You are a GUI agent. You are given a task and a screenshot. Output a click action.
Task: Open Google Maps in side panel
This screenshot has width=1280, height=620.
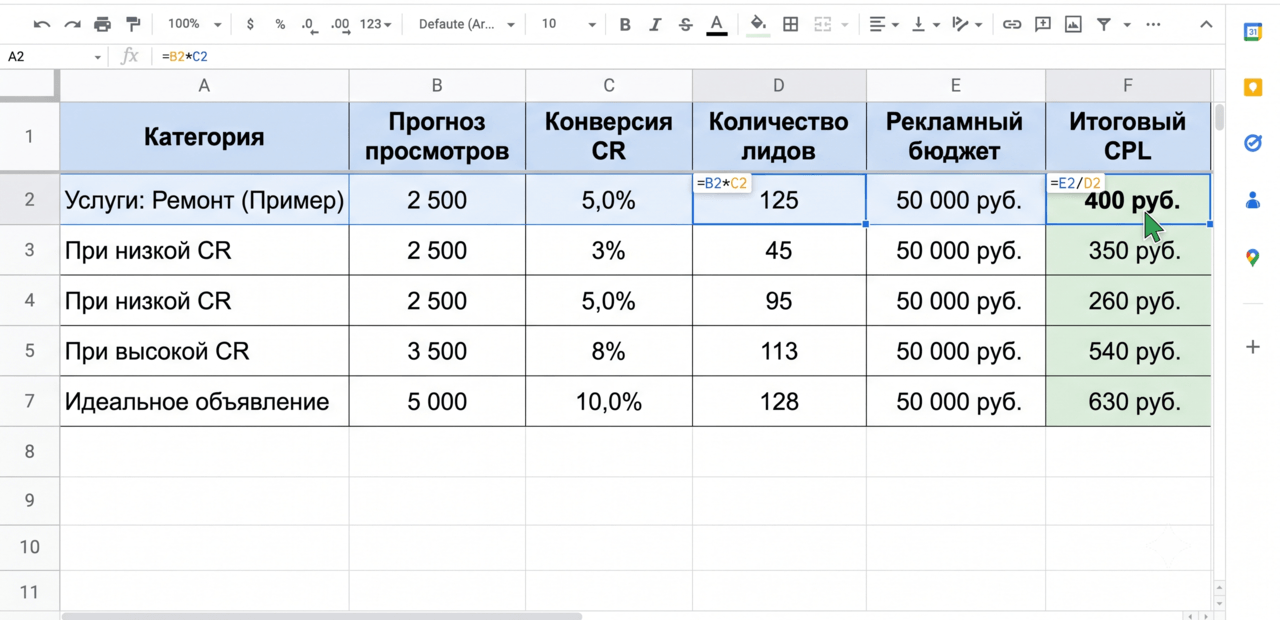tap(1253, 258)
